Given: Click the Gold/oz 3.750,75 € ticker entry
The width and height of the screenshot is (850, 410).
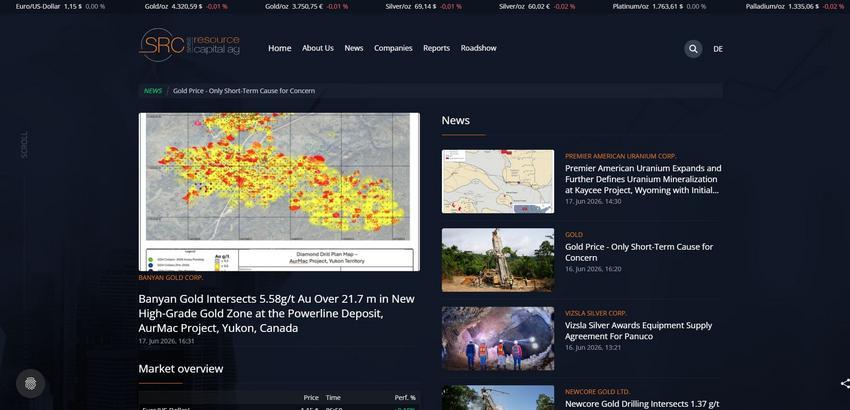Looking at the screenshot, I should [x=306, y=7].
